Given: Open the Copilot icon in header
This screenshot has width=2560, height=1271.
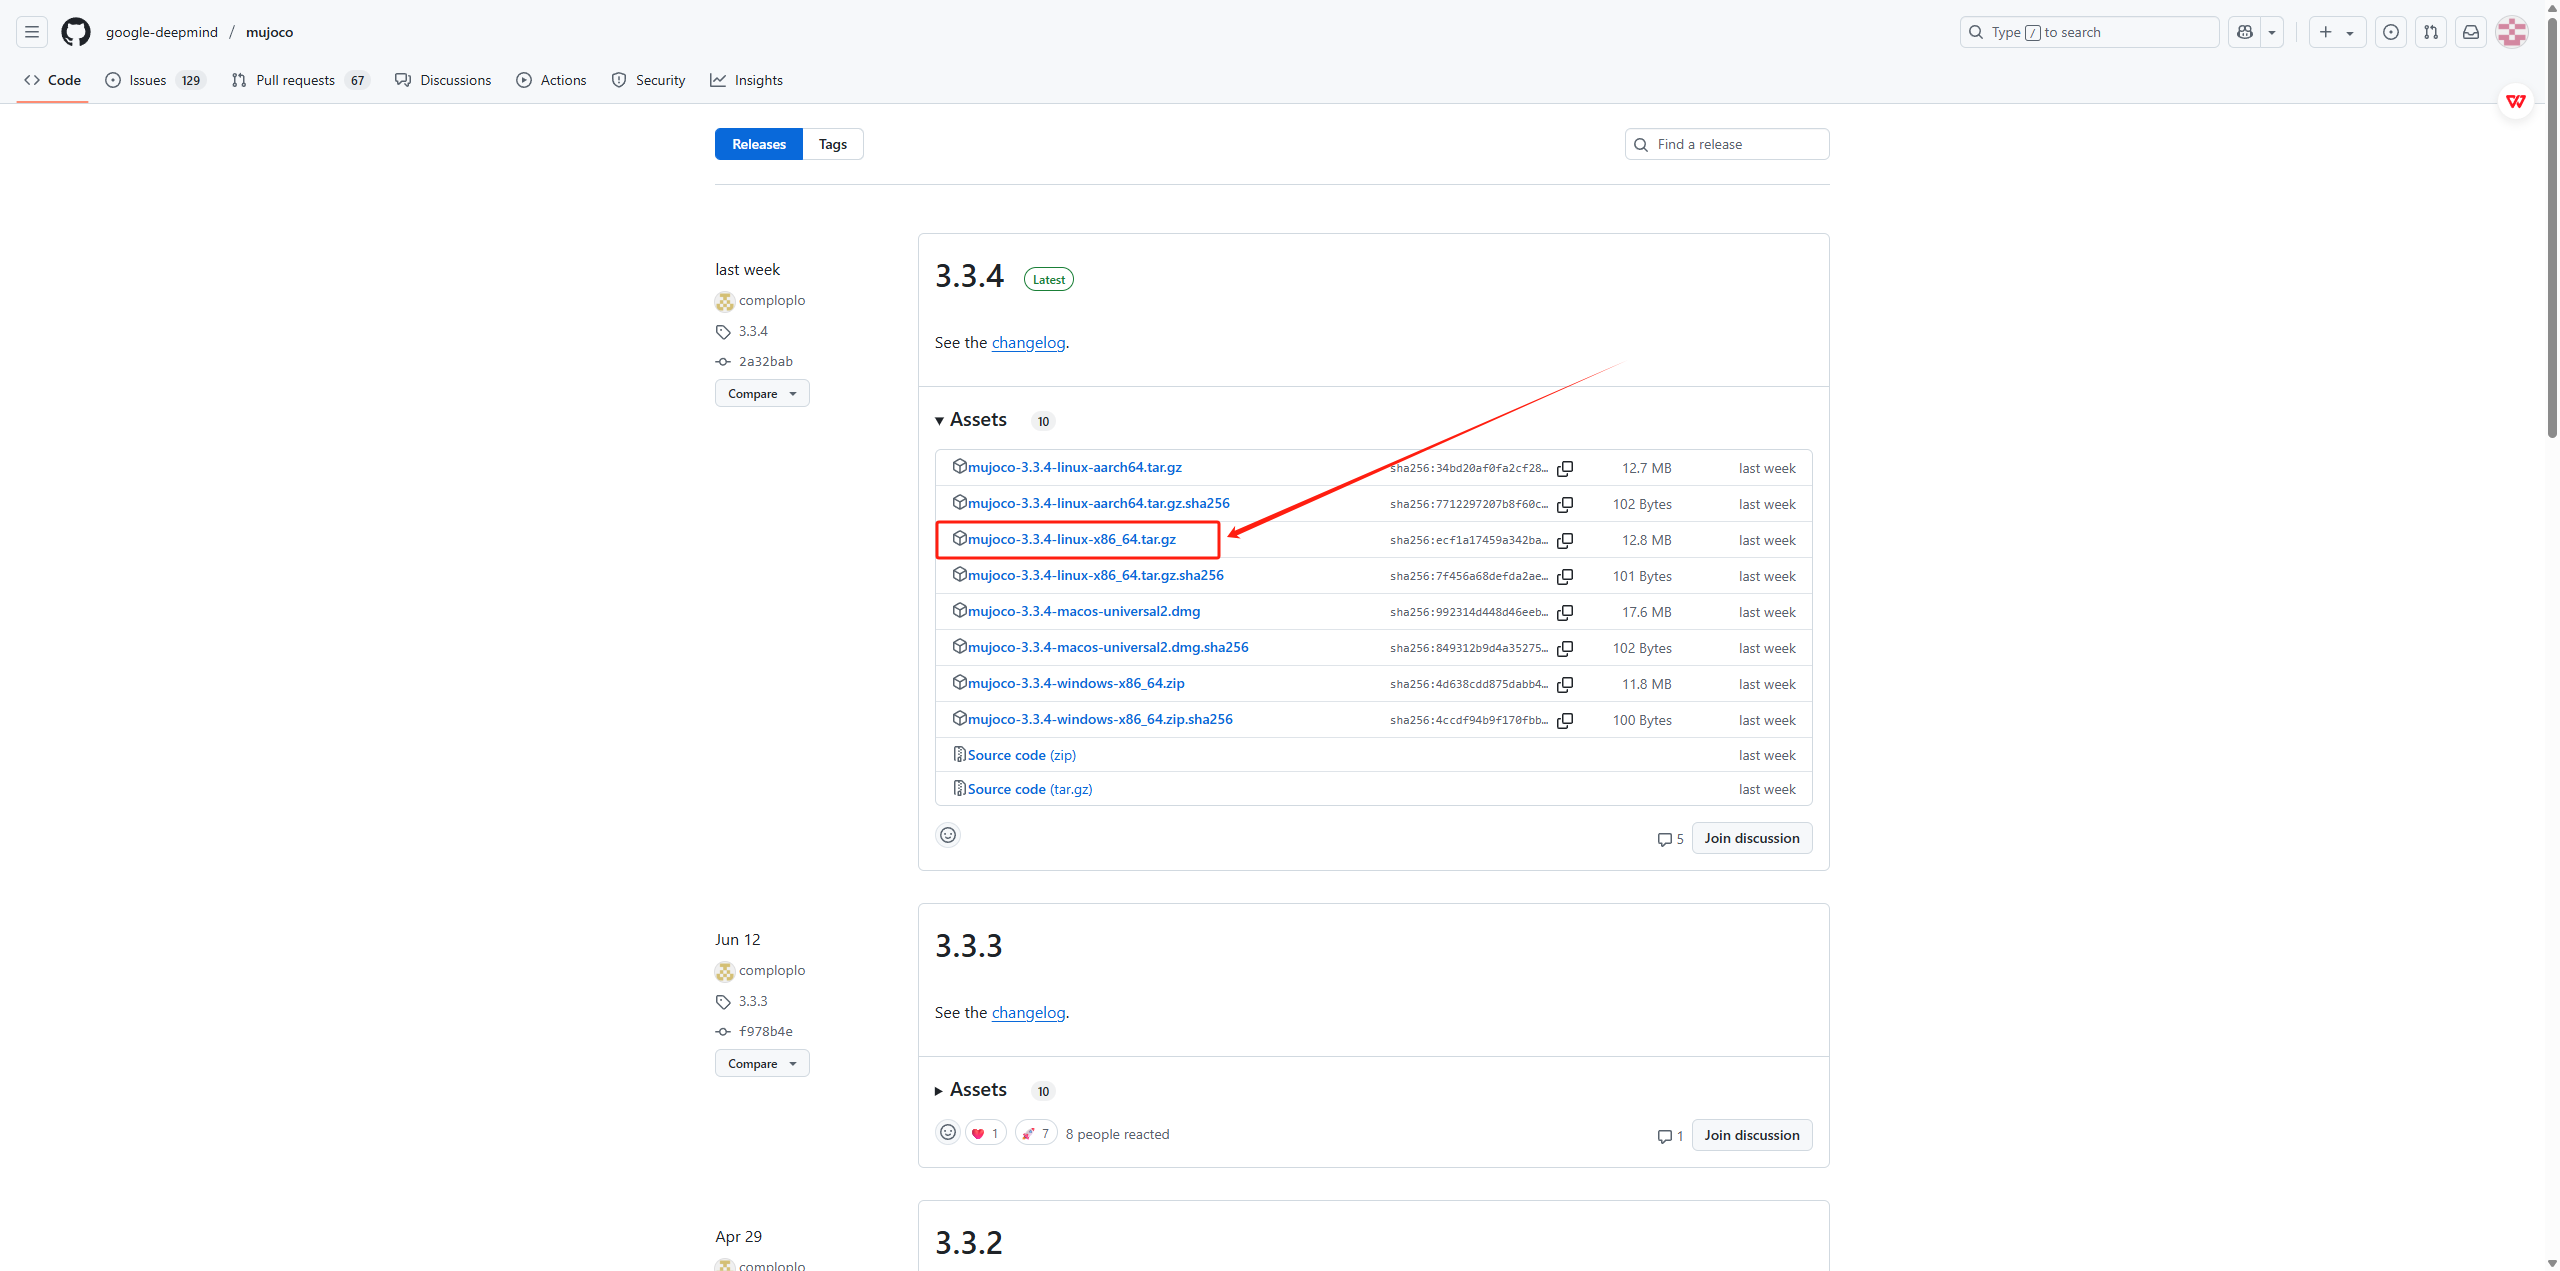Looking at the screenshot, I should (2245, 32).
